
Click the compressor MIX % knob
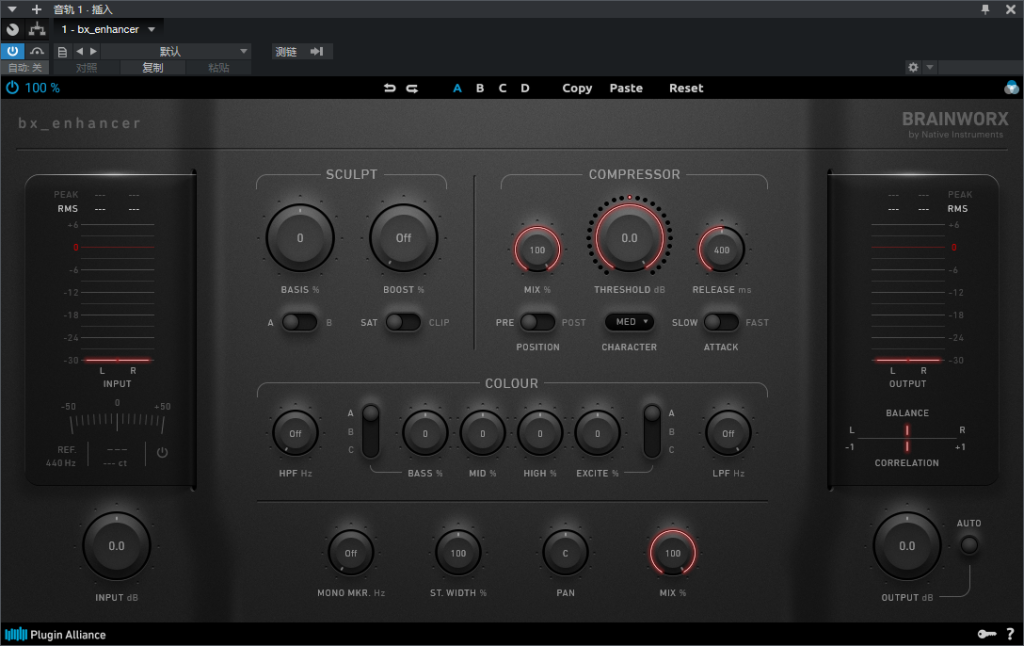537,250
